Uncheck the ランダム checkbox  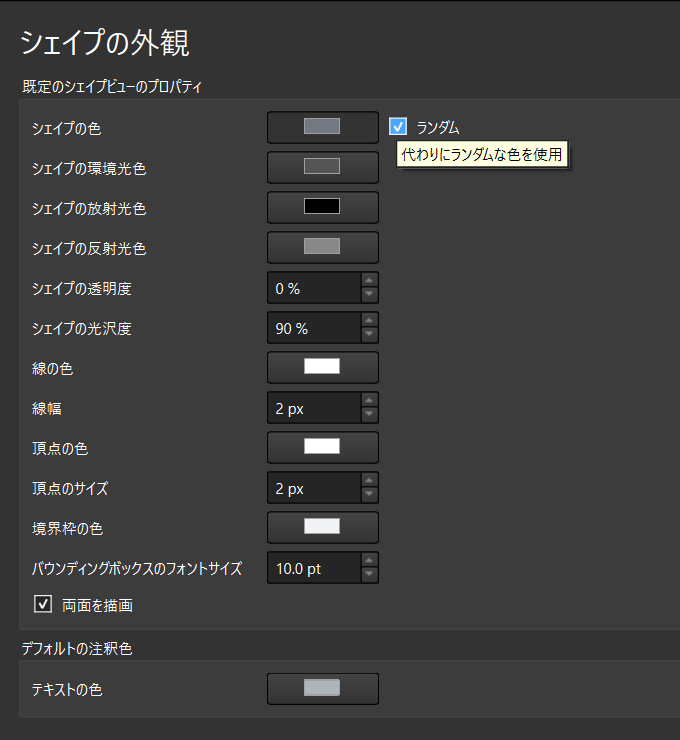click(x=398, y=126)
